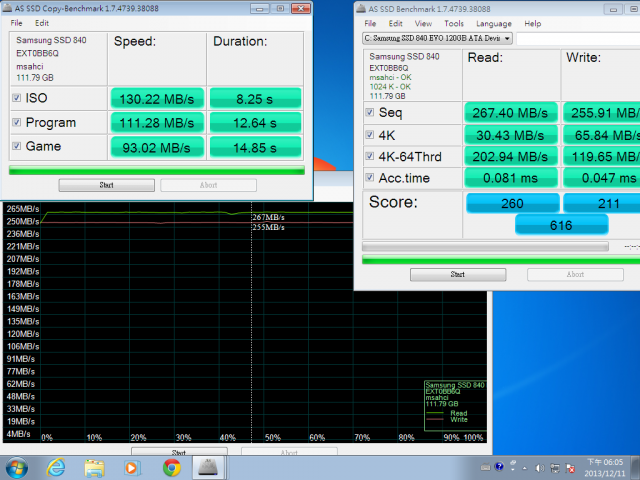Click the volume speaker icon in the tray
Image resolution: width=640 pixels, height=480 pixels.
tap(540, 468)
